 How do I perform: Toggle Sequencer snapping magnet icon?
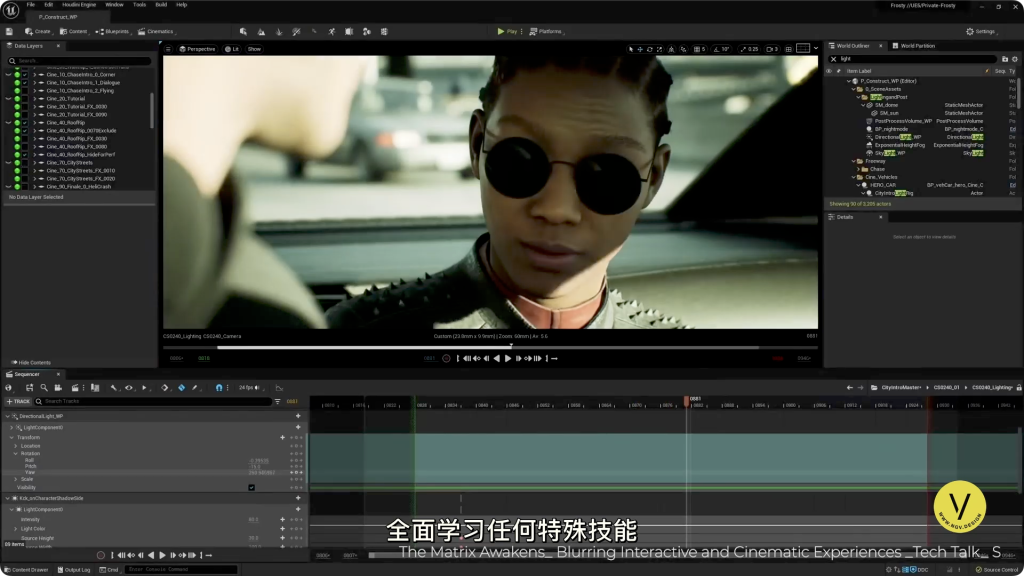tap(219, 388)
